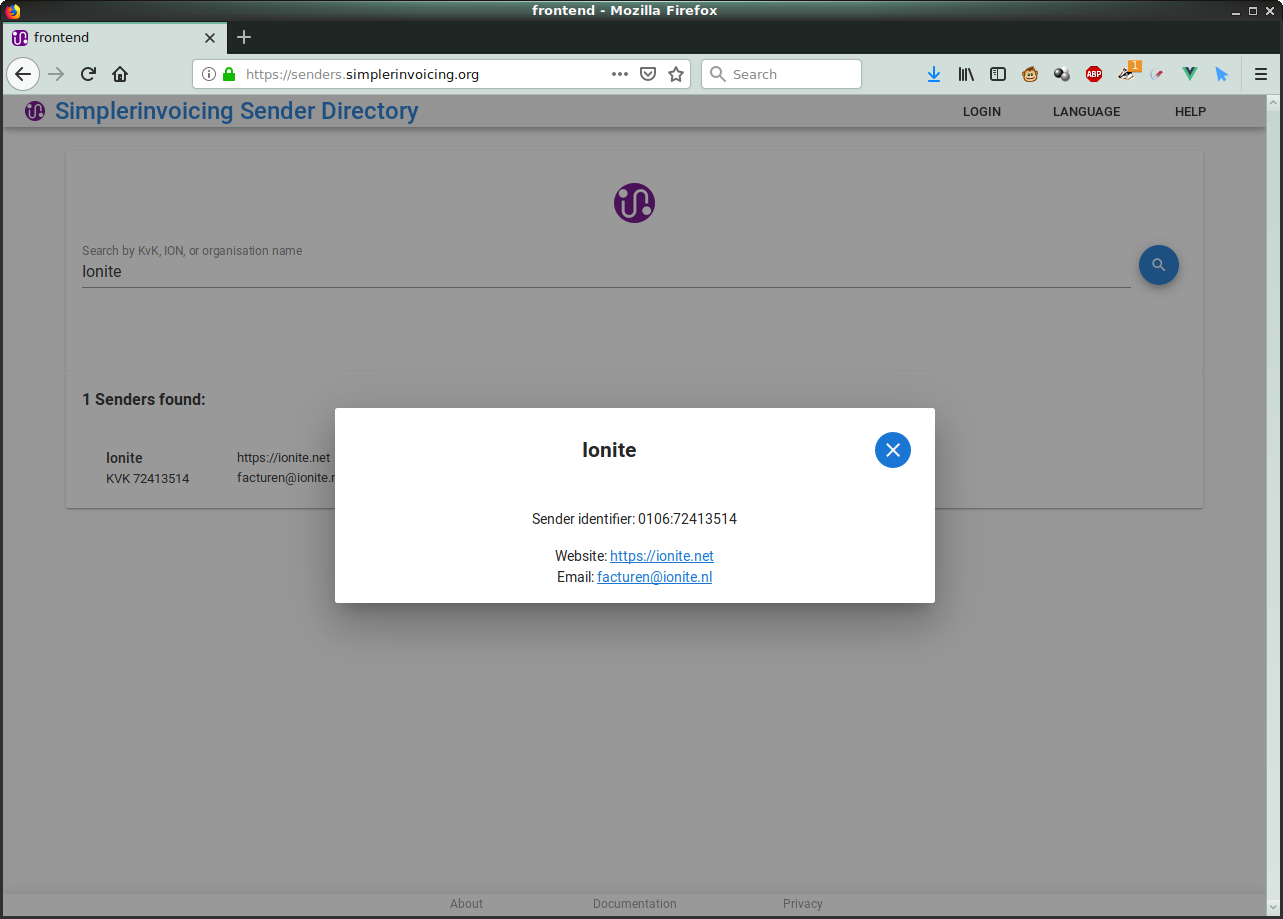Open the LANGUAGE menu
Screen dimensions: 1283x919
1086,112
